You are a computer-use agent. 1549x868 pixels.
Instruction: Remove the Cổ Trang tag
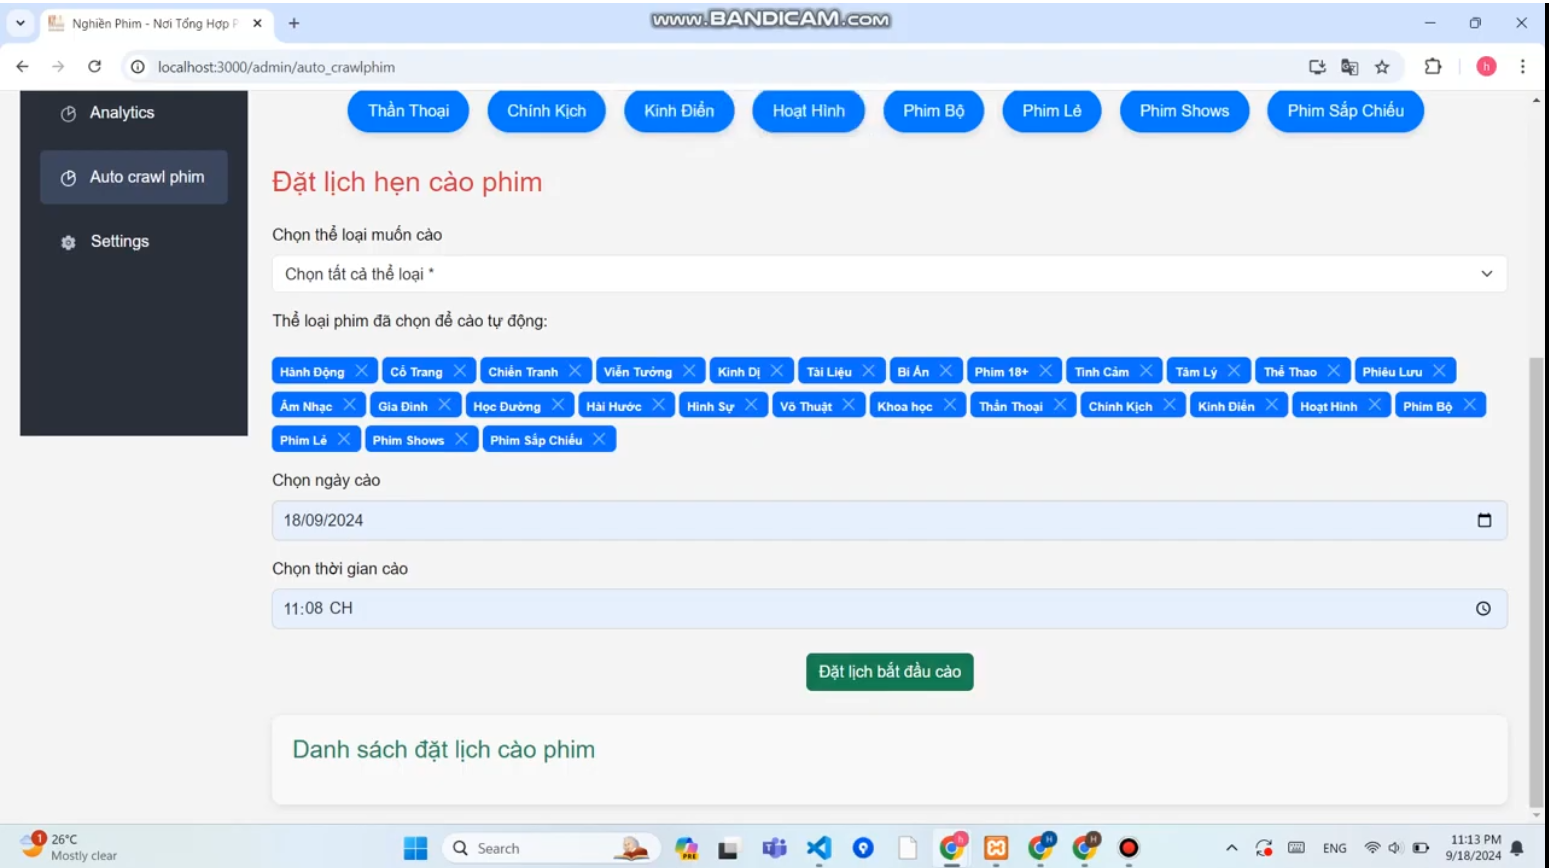pyautogui.click(x=460, y=371)
